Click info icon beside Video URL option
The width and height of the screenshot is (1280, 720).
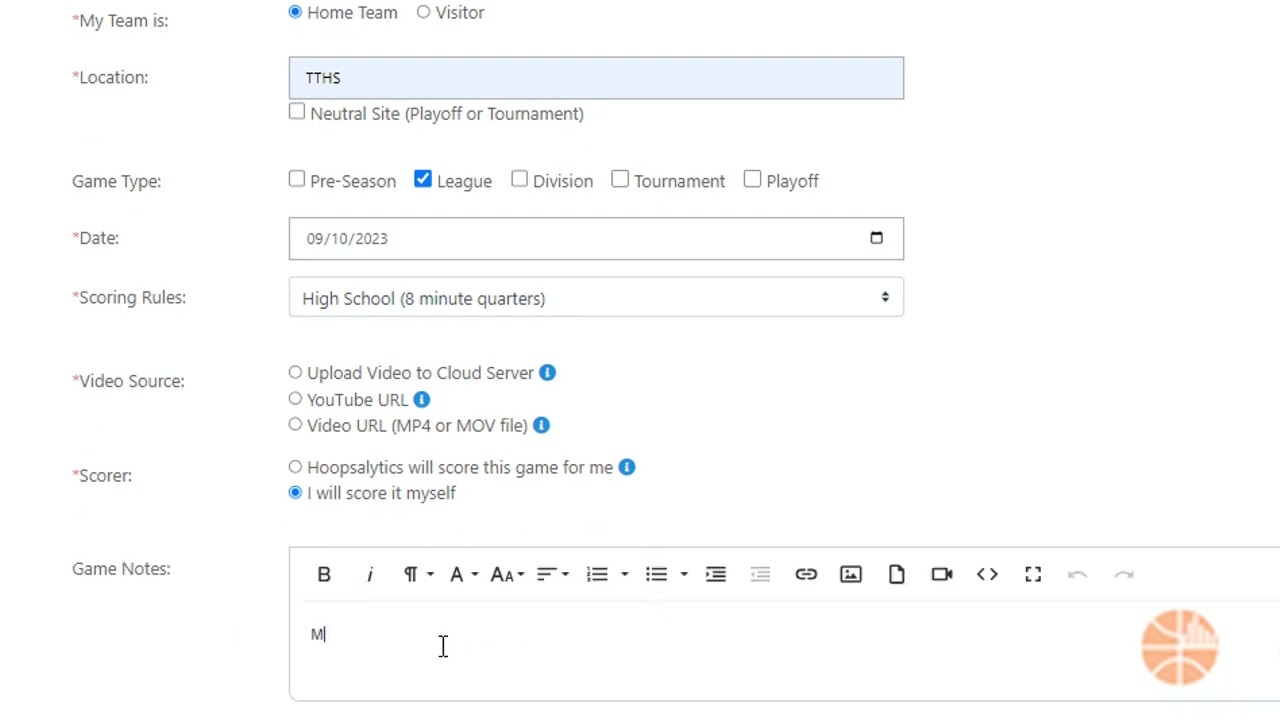[x=541, y=426]
